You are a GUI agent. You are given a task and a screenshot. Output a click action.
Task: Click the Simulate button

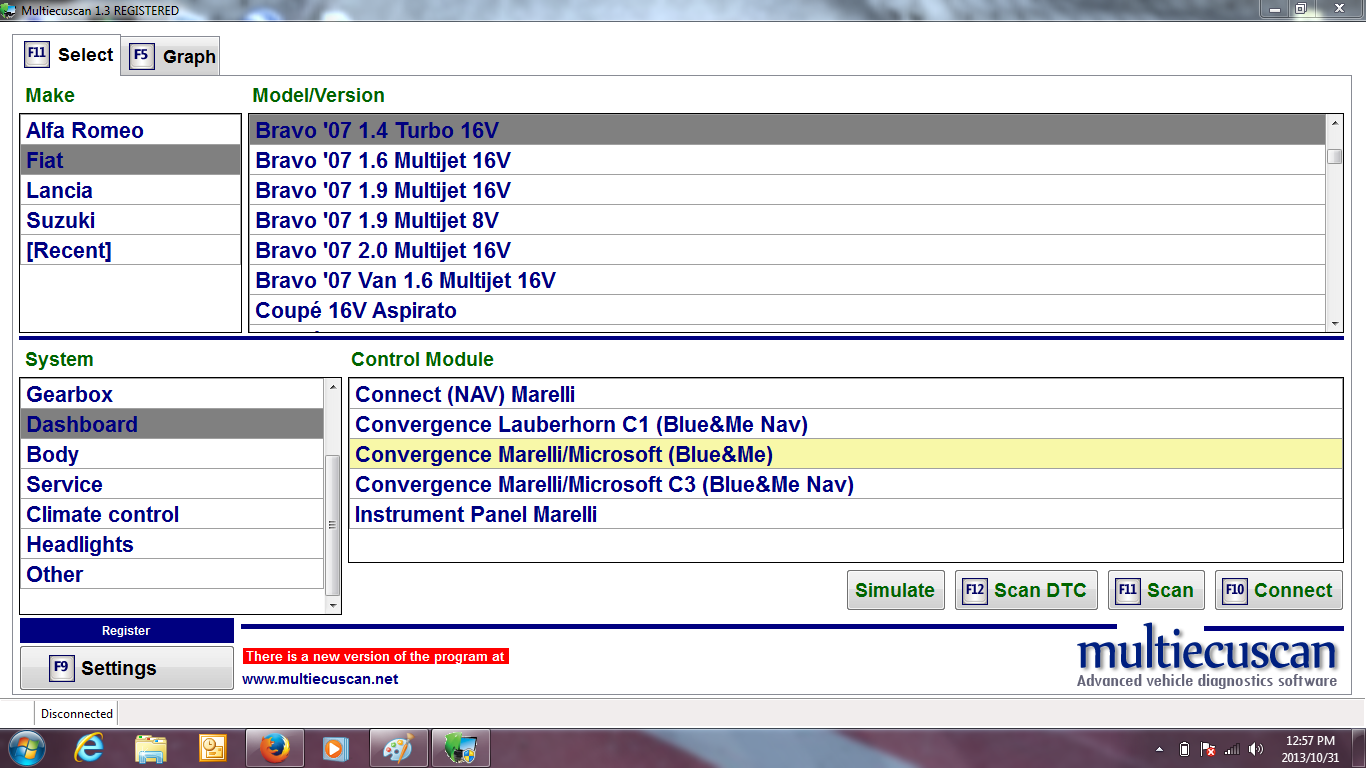[x=895, y=590]
